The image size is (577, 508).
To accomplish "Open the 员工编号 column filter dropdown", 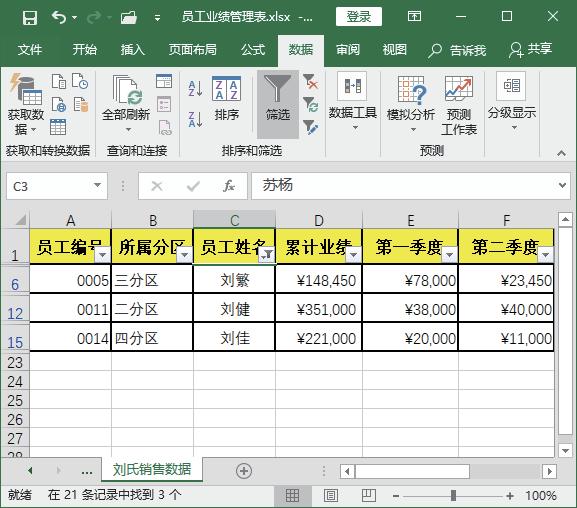I will point(103,254).
